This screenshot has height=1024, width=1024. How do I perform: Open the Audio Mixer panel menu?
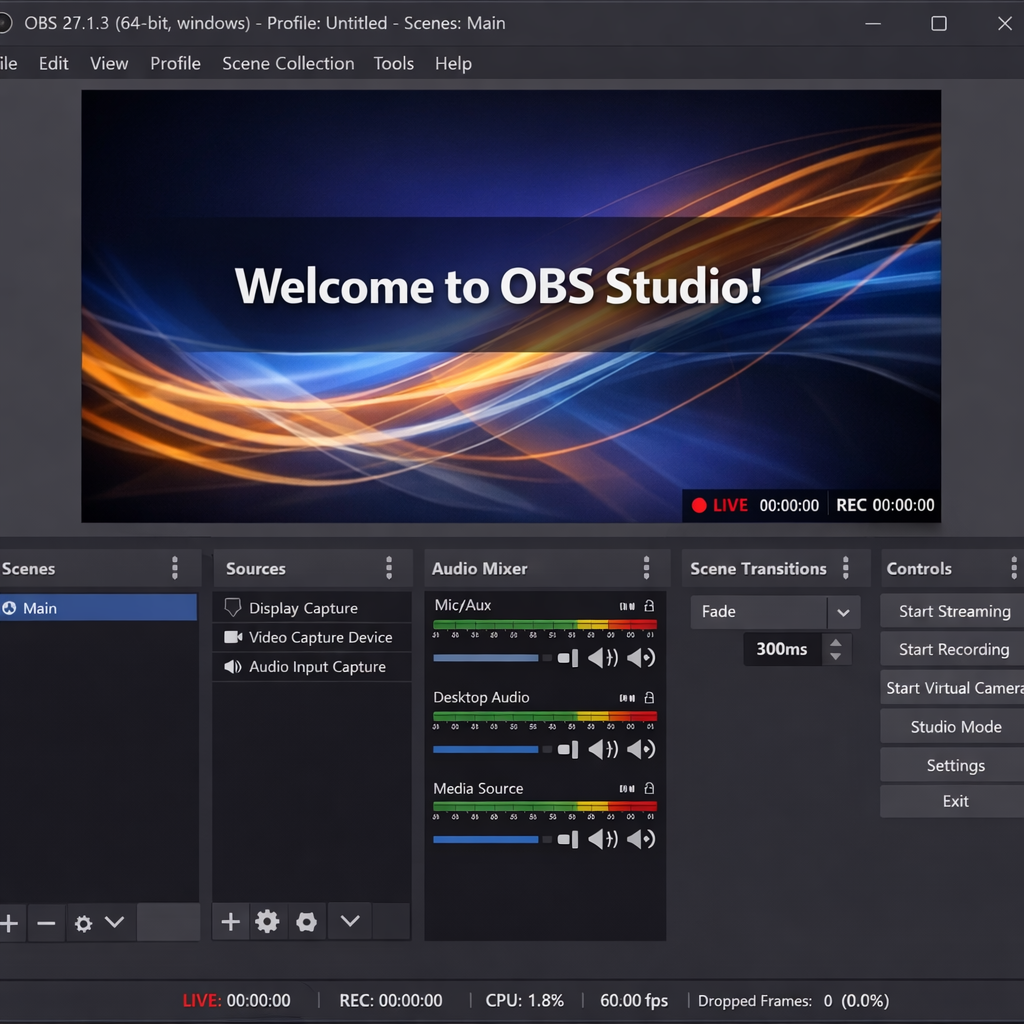[x=649, y=568]
